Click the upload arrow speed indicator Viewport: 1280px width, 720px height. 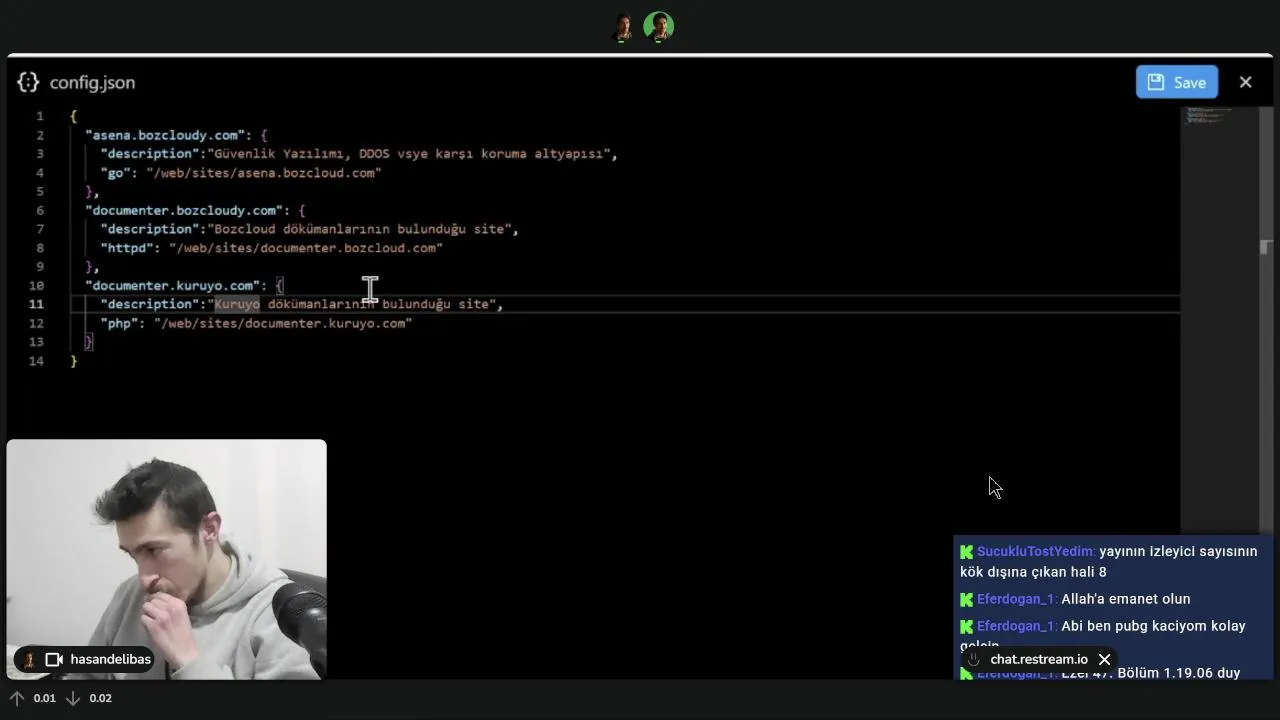[x=17, y=698]
